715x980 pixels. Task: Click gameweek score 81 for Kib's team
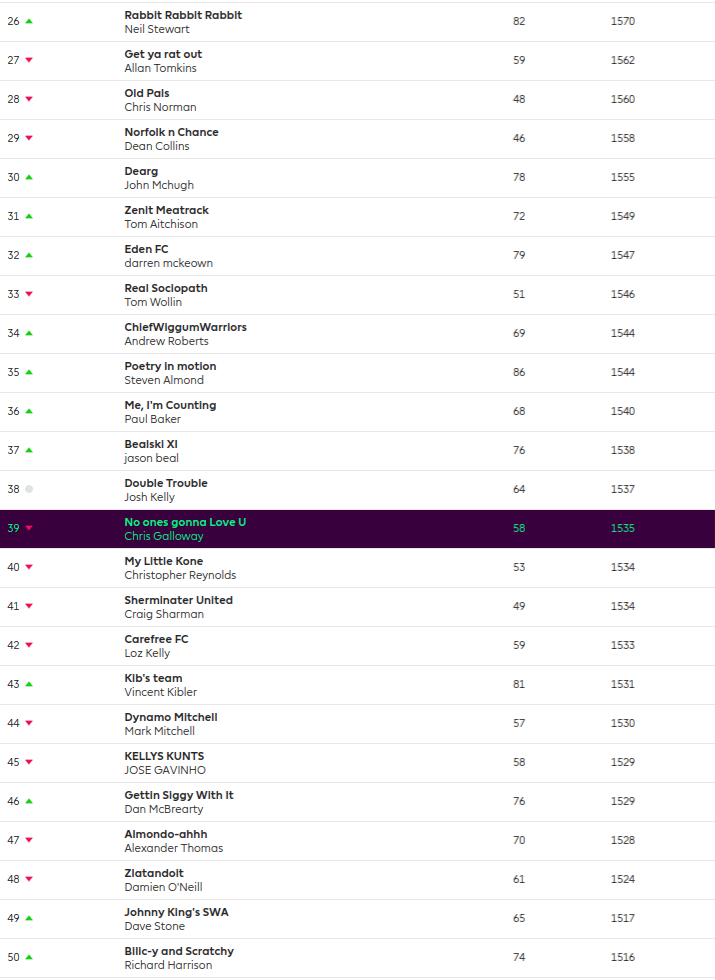(519, 684)
